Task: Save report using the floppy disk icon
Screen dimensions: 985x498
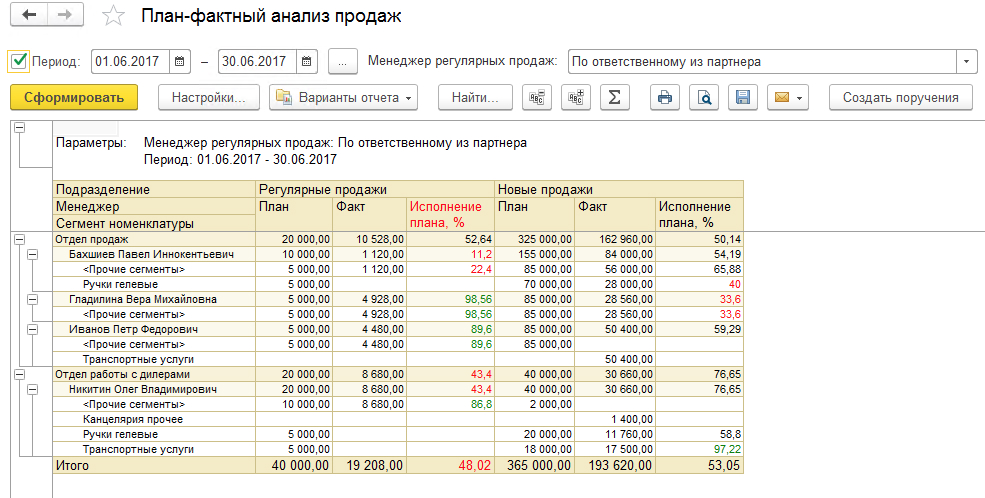Action: point(743,97)
